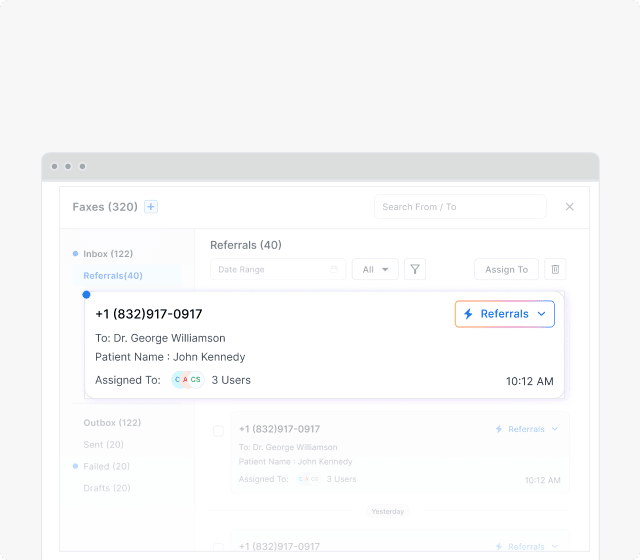Click the assigned users avatar group
Viewport: 640px width, 560px height.
coord(186,380)
